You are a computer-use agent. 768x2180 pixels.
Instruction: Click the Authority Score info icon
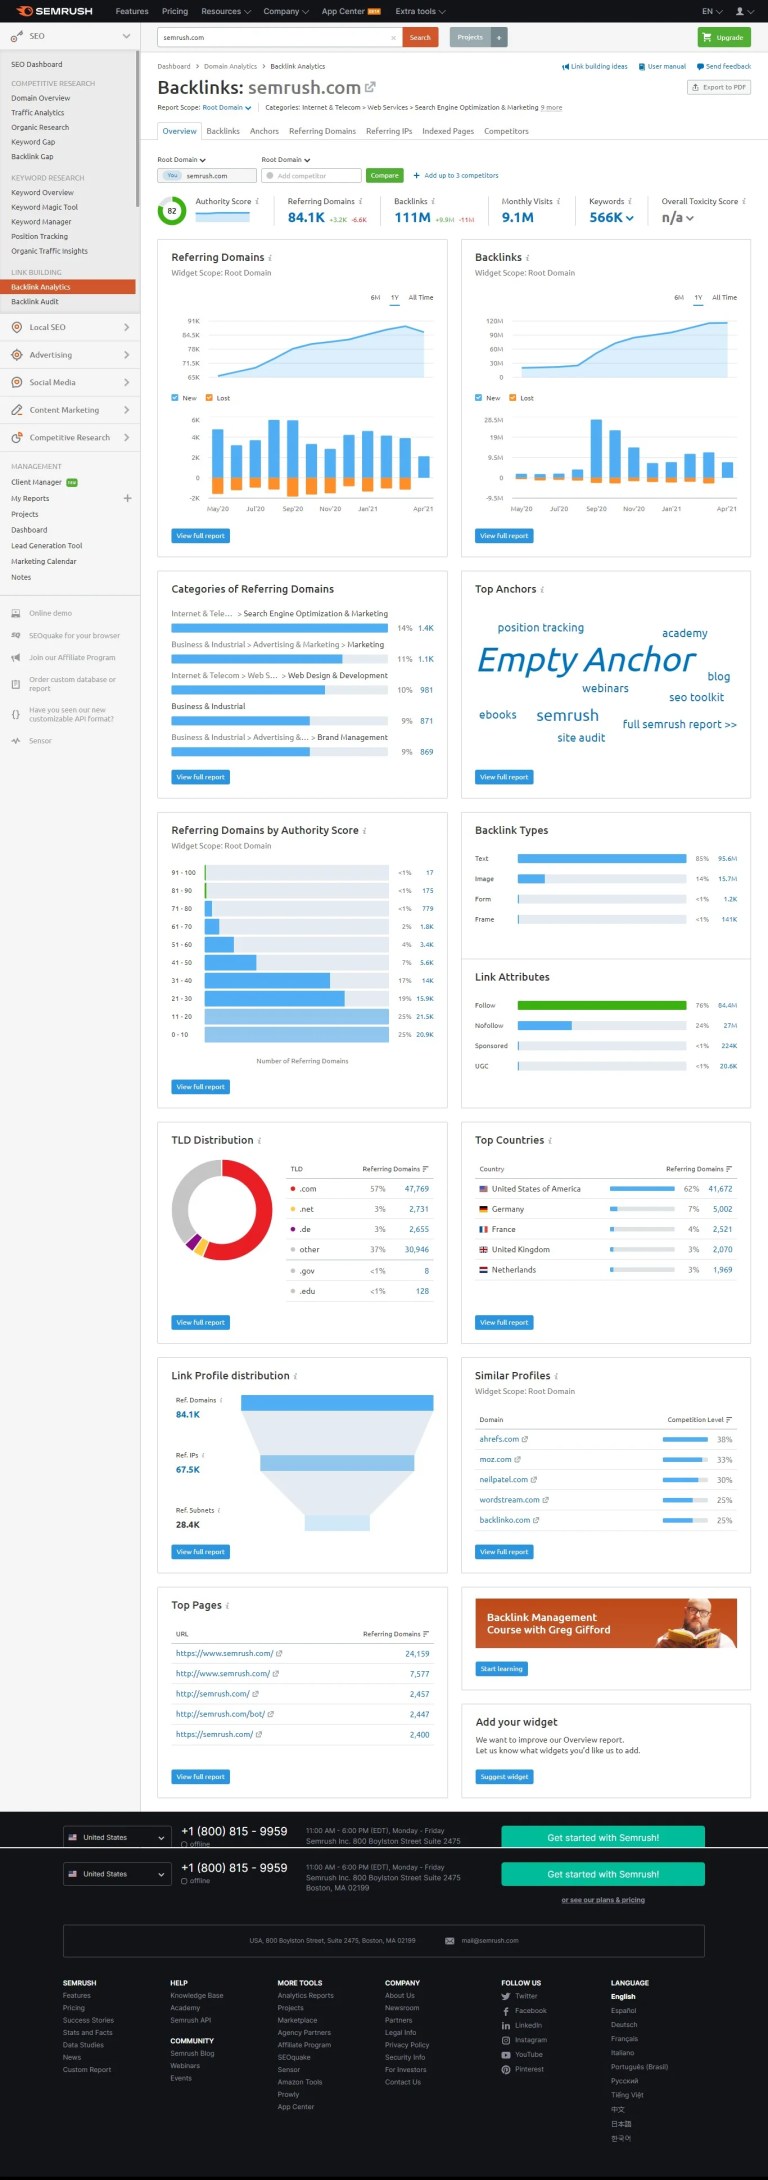click(257, 201)
